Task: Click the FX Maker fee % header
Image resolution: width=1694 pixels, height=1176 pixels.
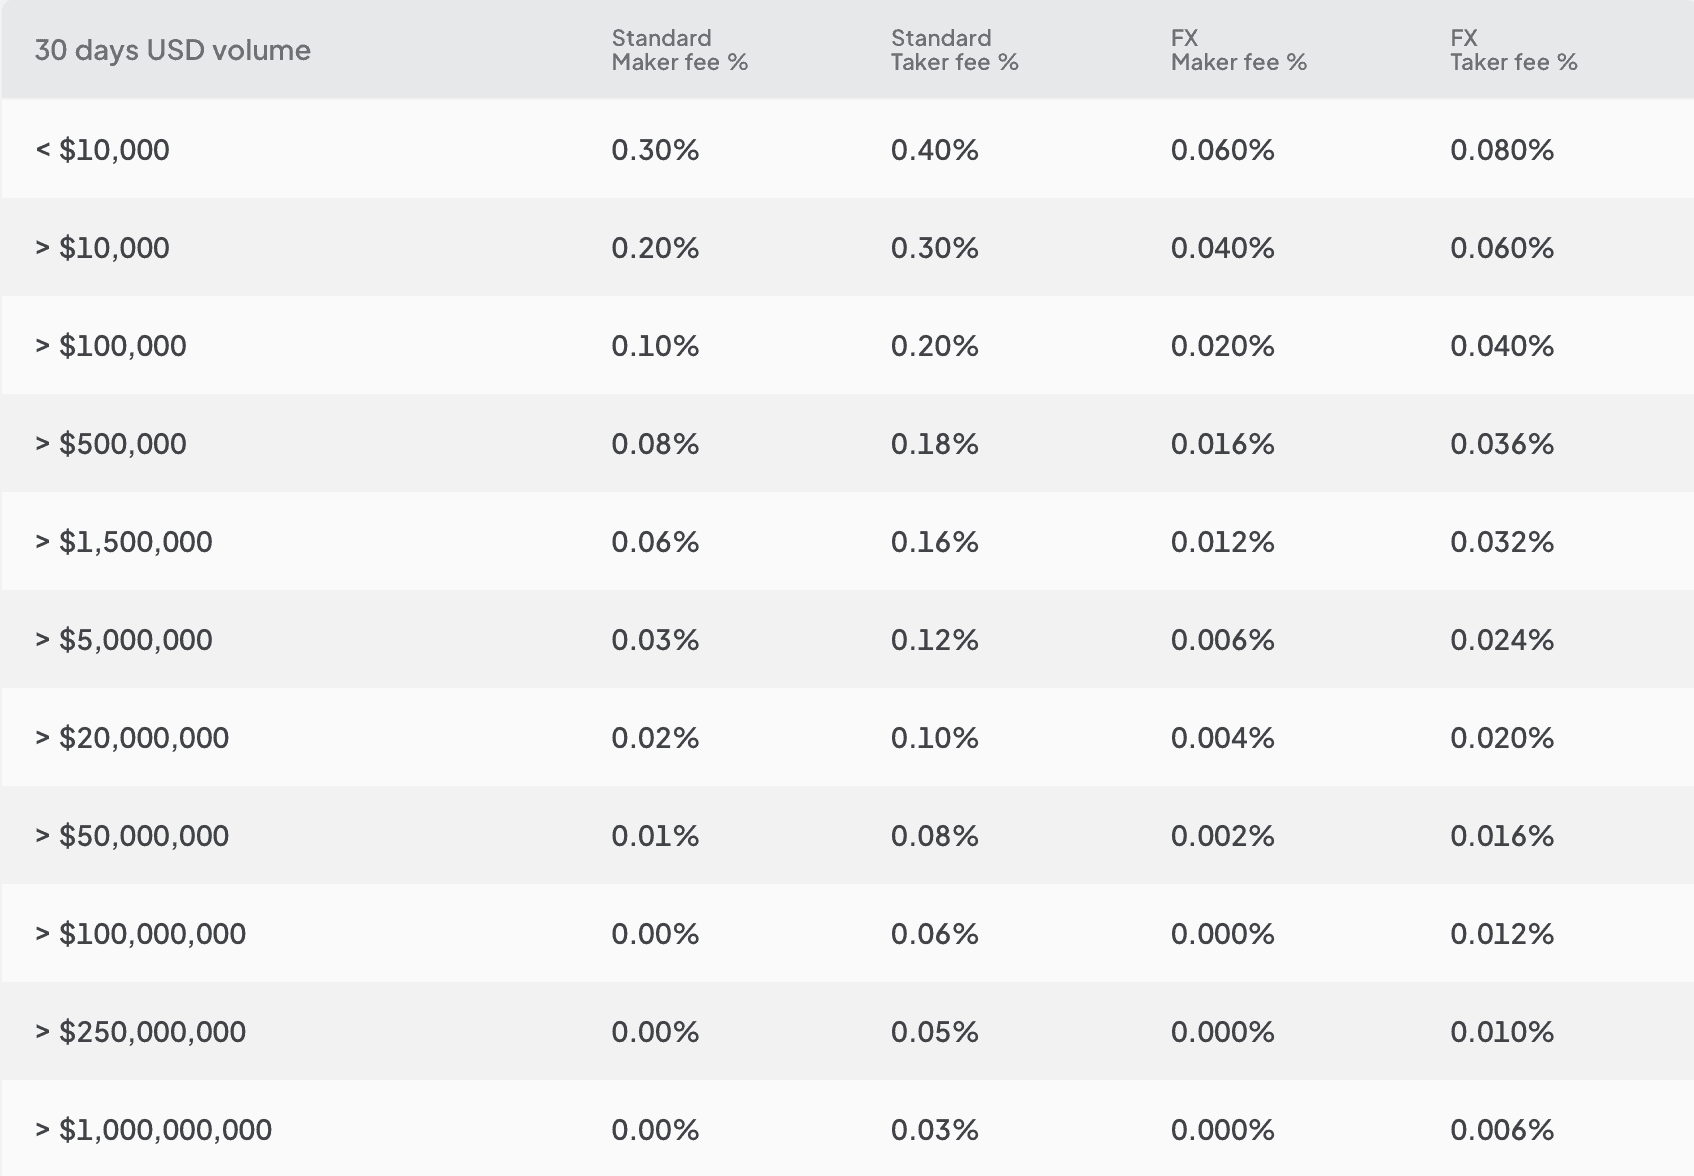Action: coord(1238,50)
